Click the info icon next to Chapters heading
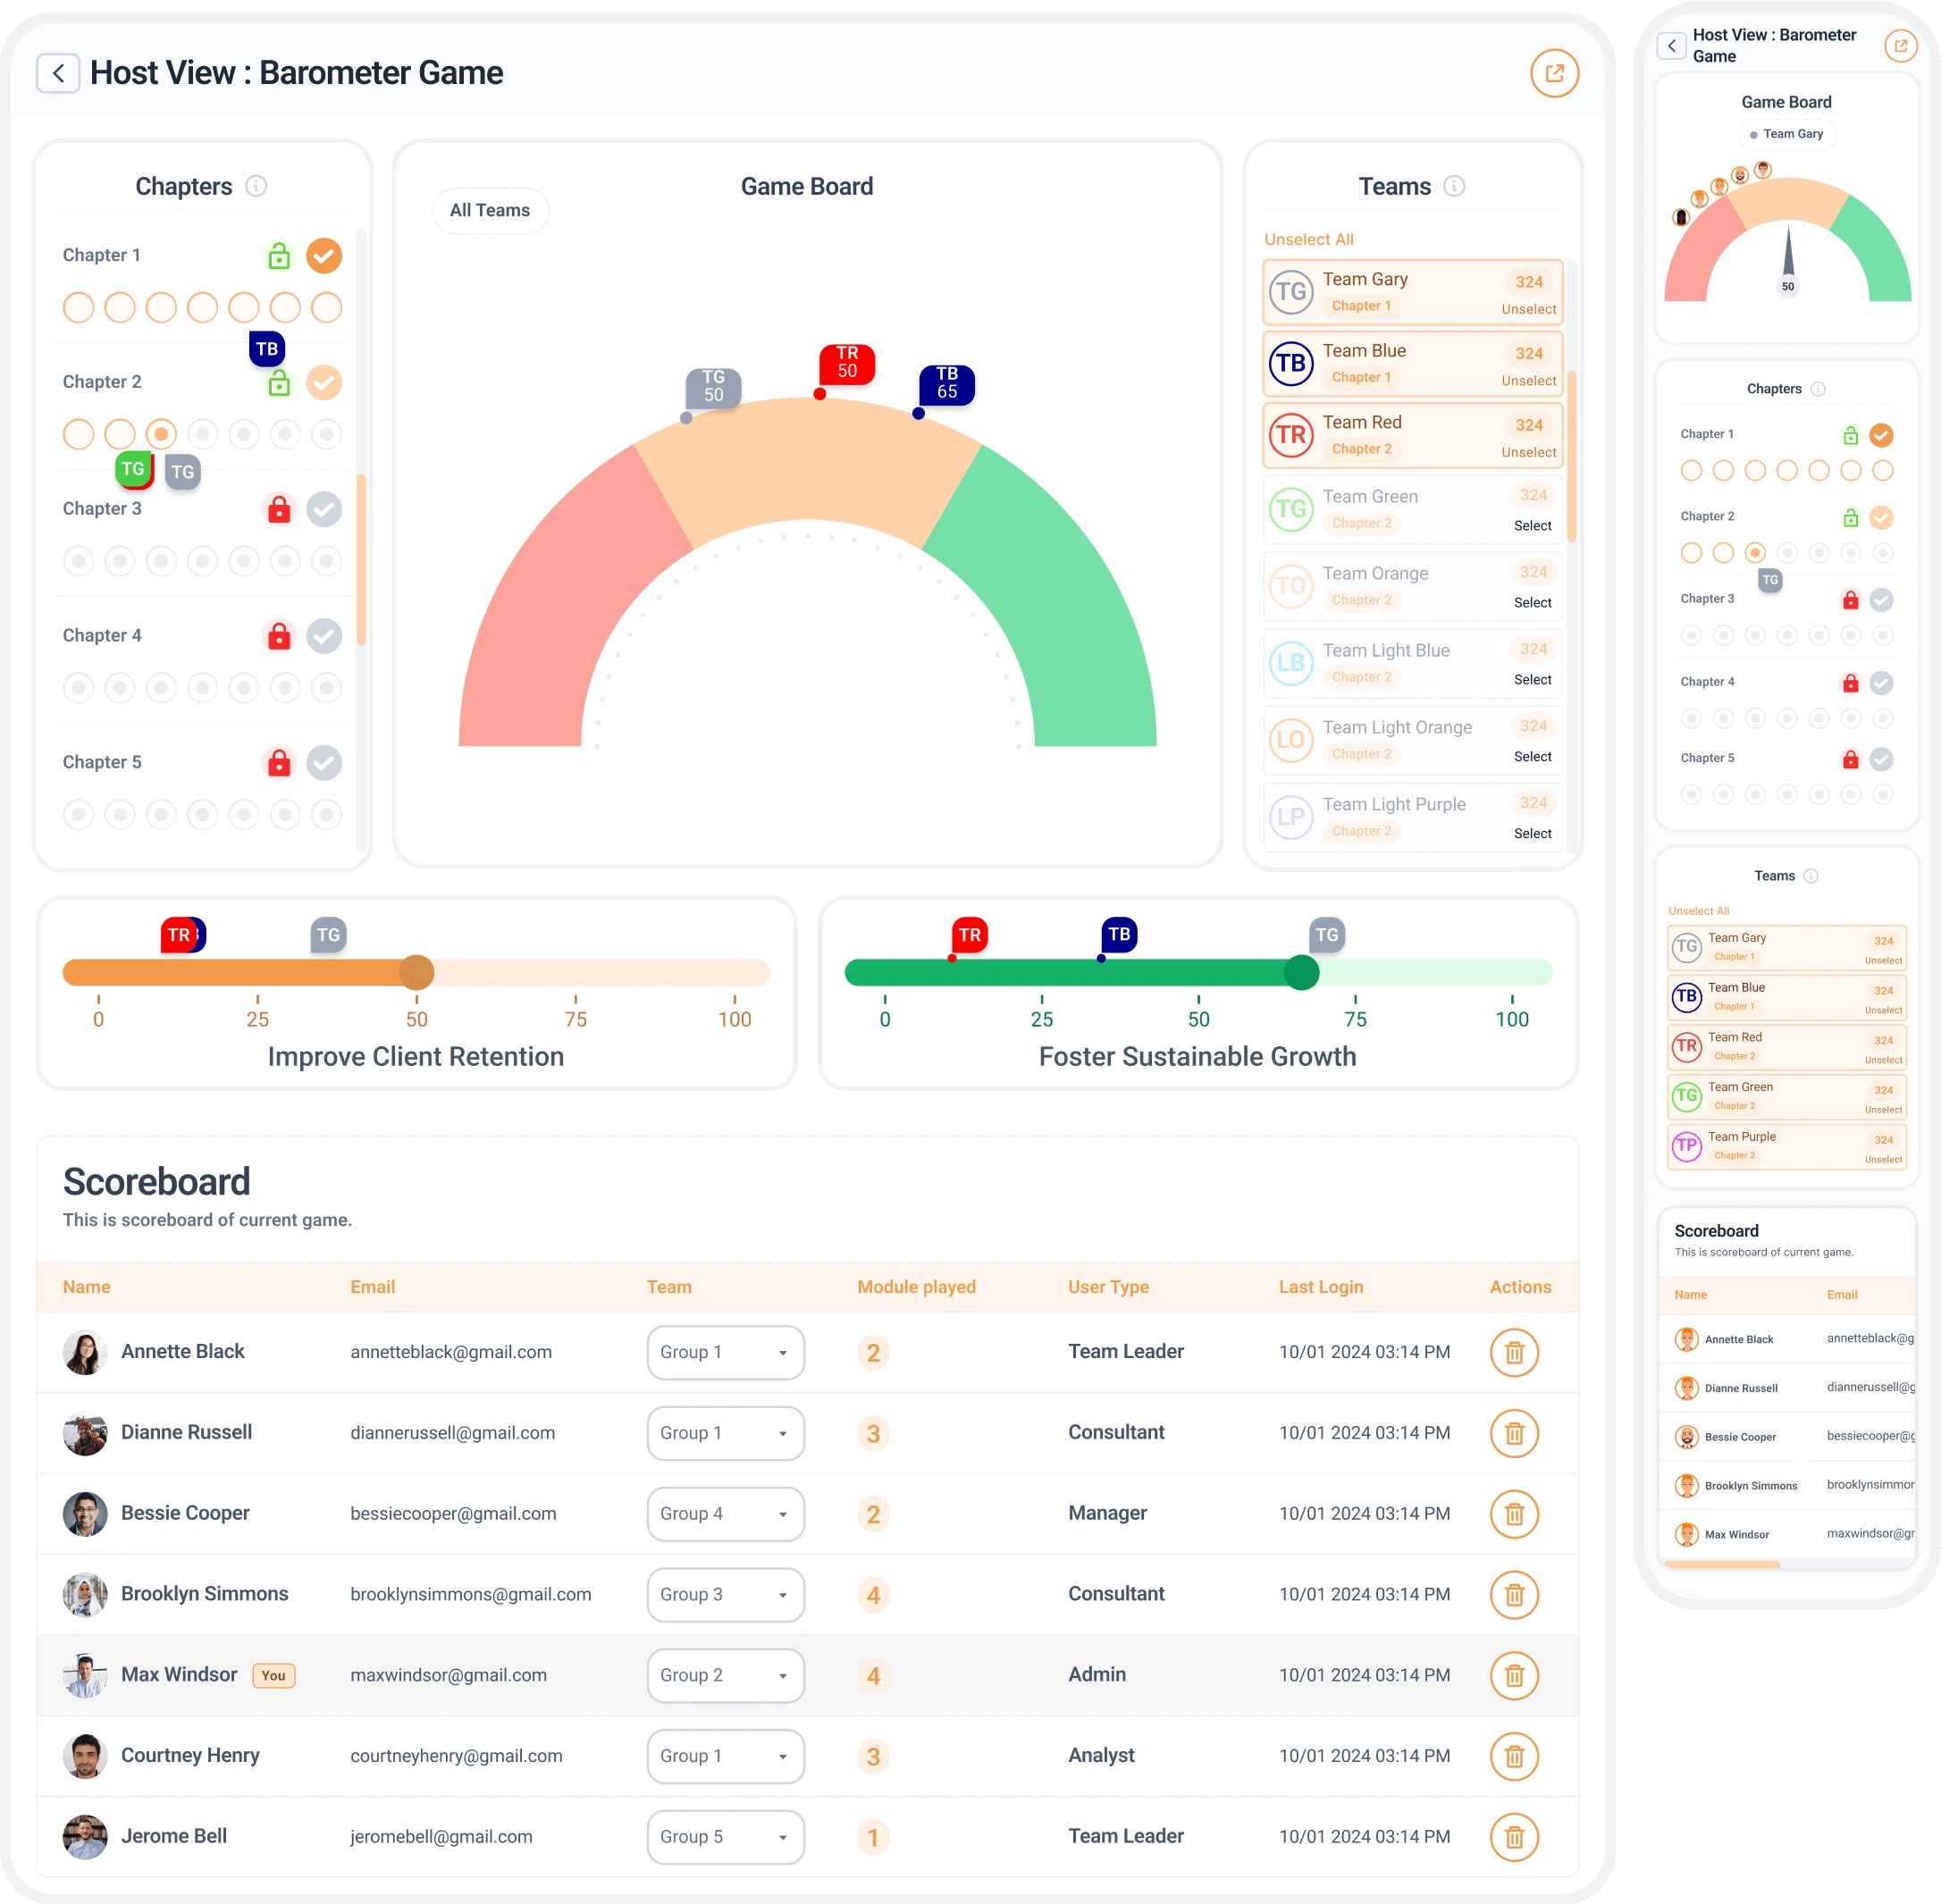Image resolution: width=1941 pixels, height=1904 pixels. click(256, 186)
